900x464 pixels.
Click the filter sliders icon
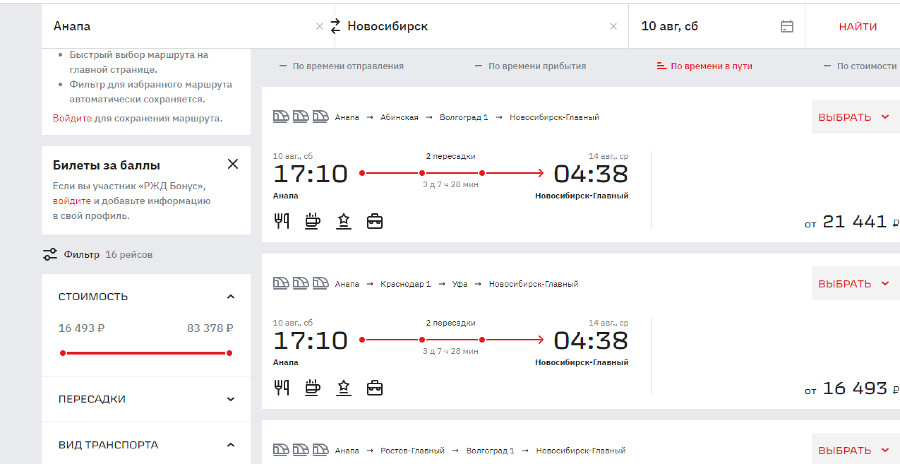(51, 255)
